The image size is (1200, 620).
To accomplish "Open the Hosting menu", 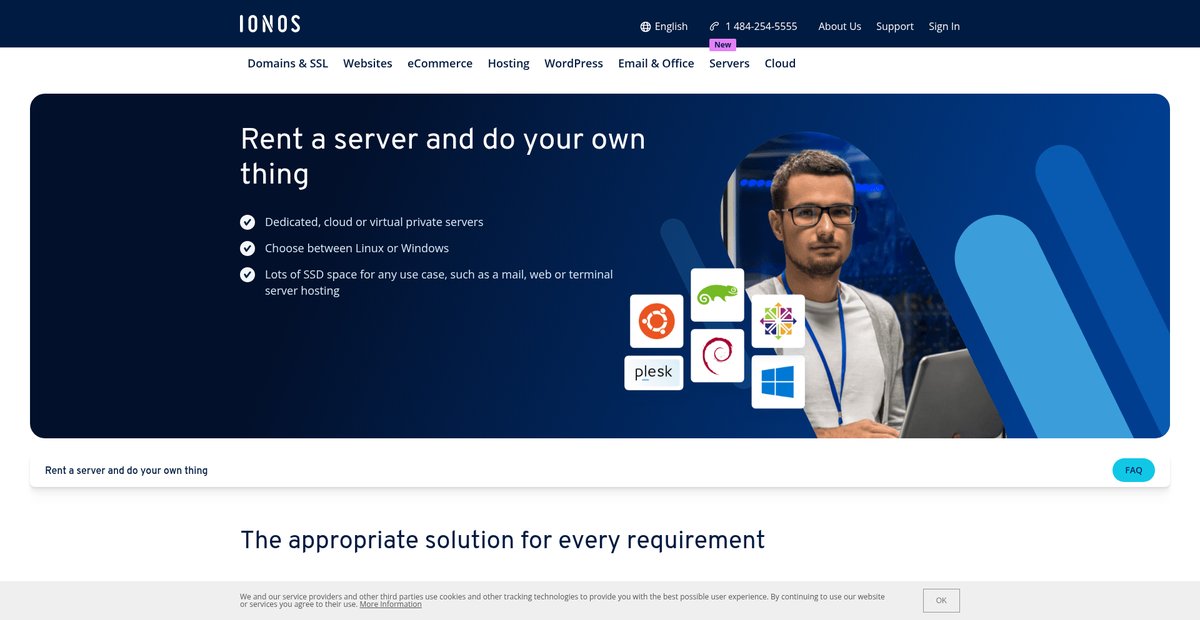I will tap(509, 63).
